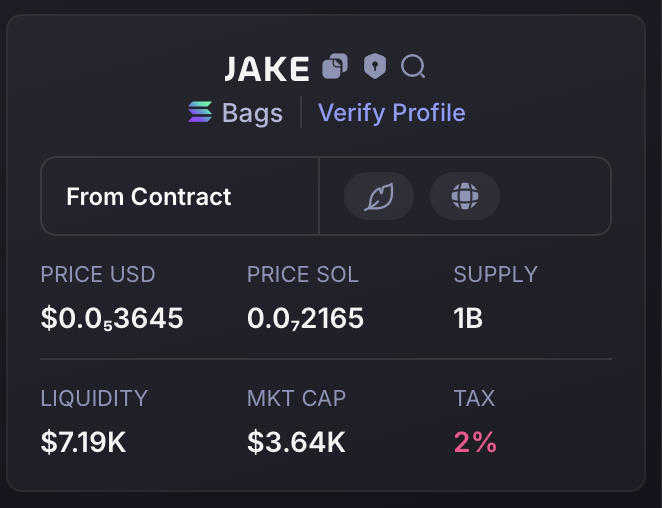662x508 pixels.
Task: Click the SUPPLY value 1B
Action: point(468,318)
